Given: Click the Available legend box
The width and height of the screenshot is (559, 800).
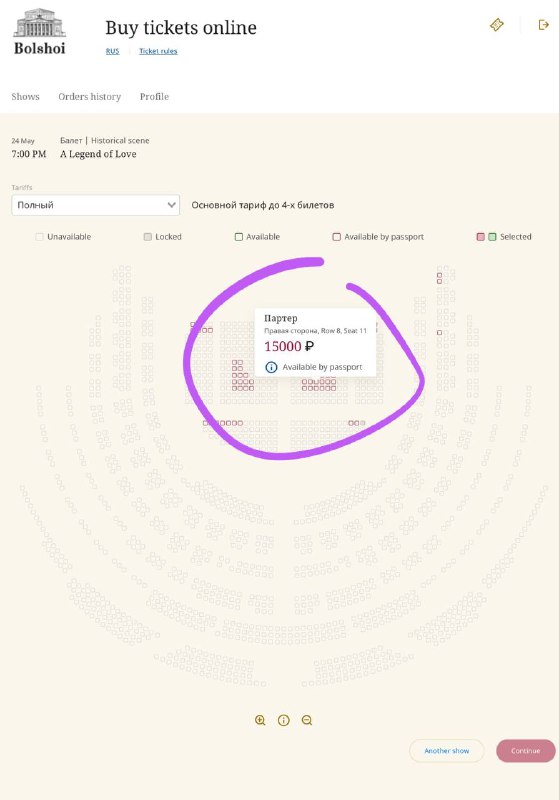Looking at the screenshot, I should (x=239, y=237).
